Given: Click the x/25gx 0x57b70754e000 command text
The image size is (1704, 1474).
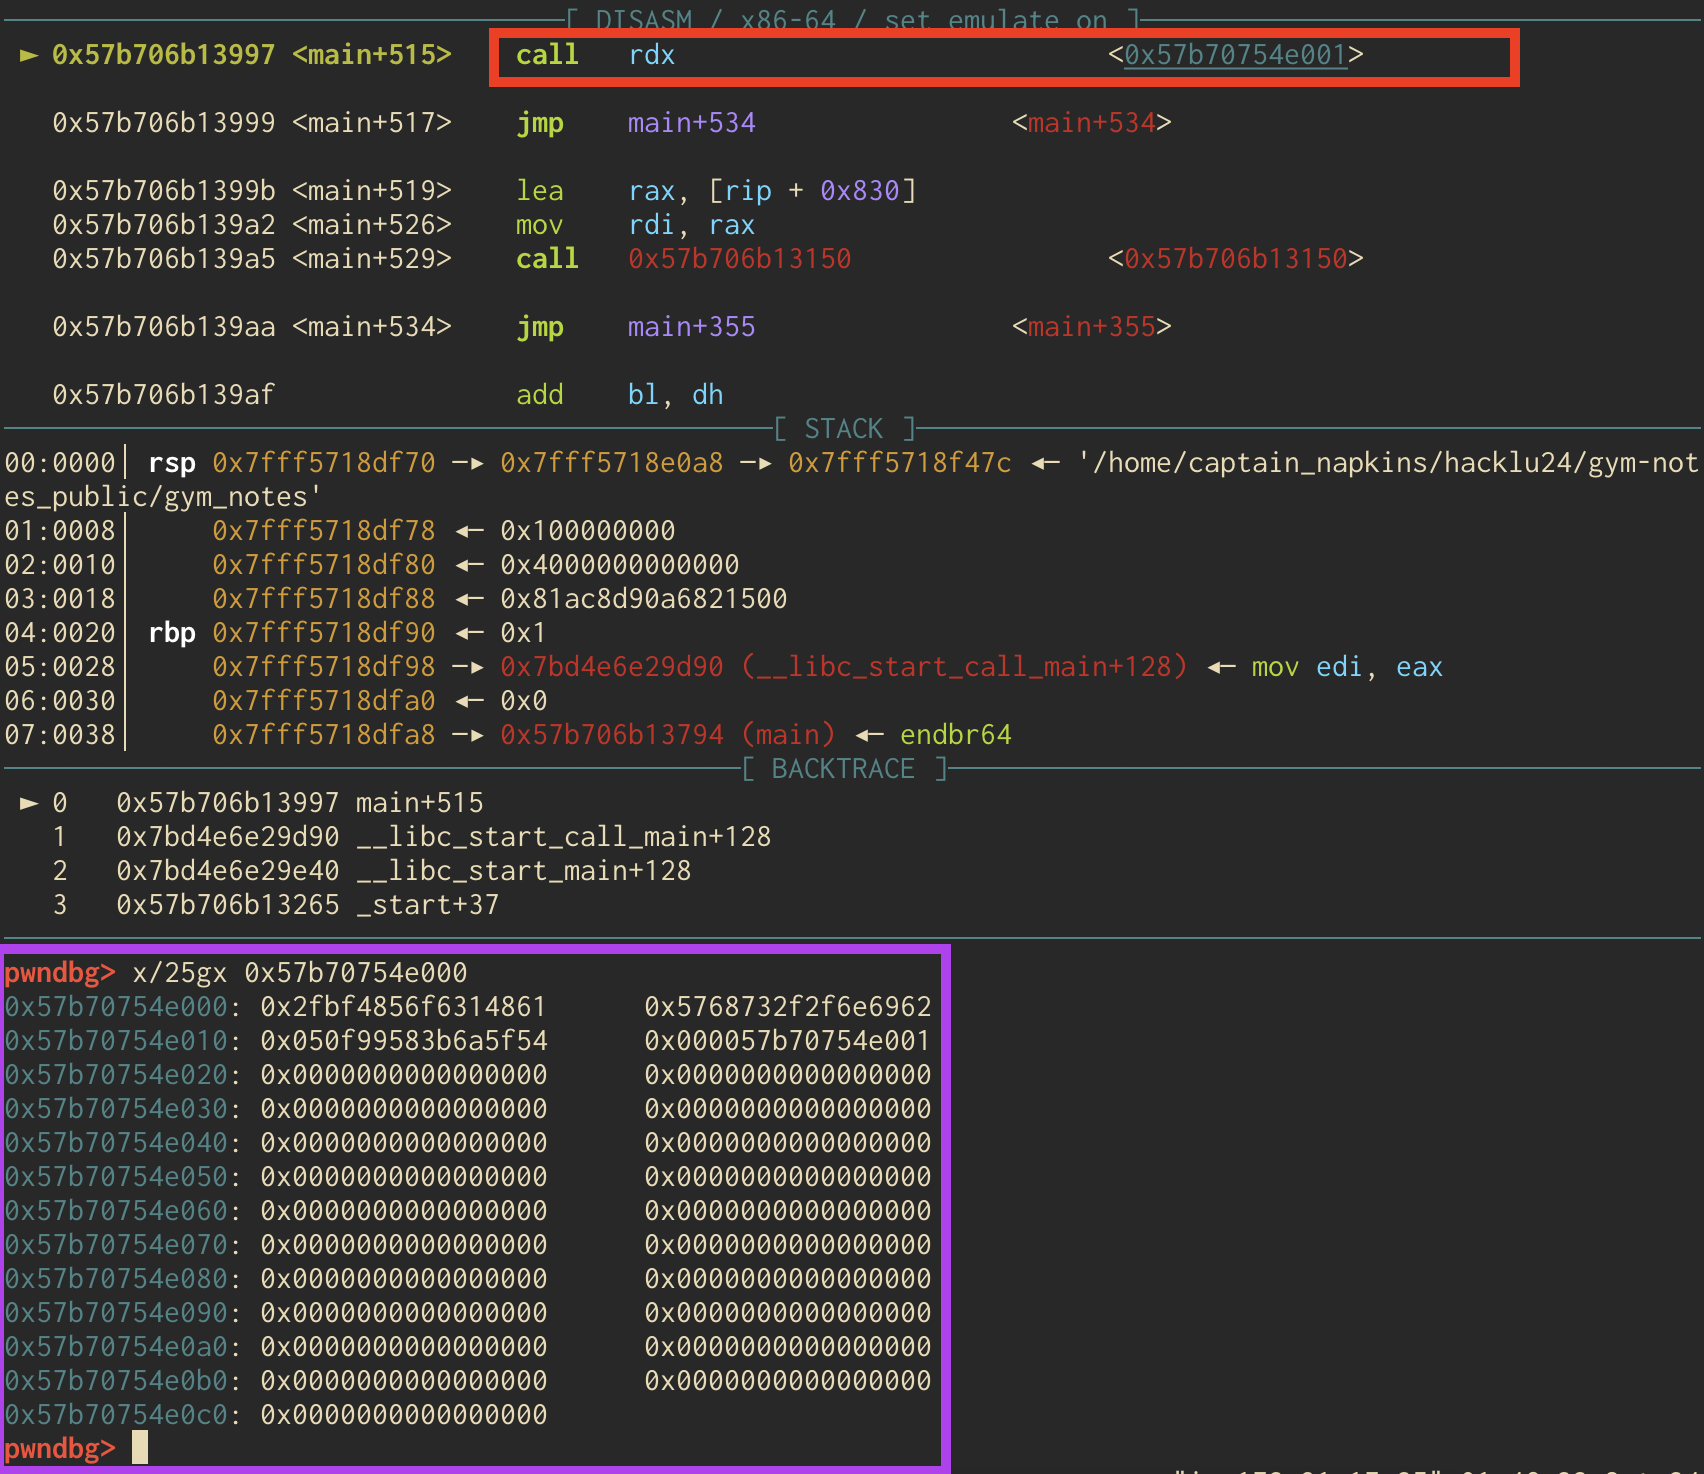Looking at the screenshot, I should [300, 973].
